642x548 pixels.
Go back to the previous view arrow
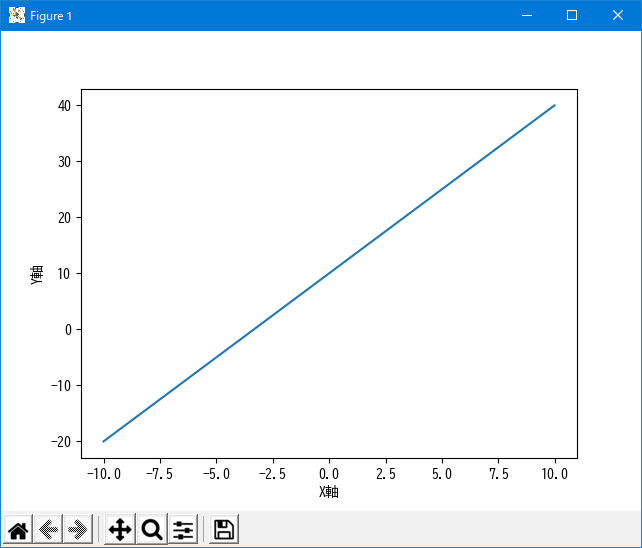click(x=48, y=529)
